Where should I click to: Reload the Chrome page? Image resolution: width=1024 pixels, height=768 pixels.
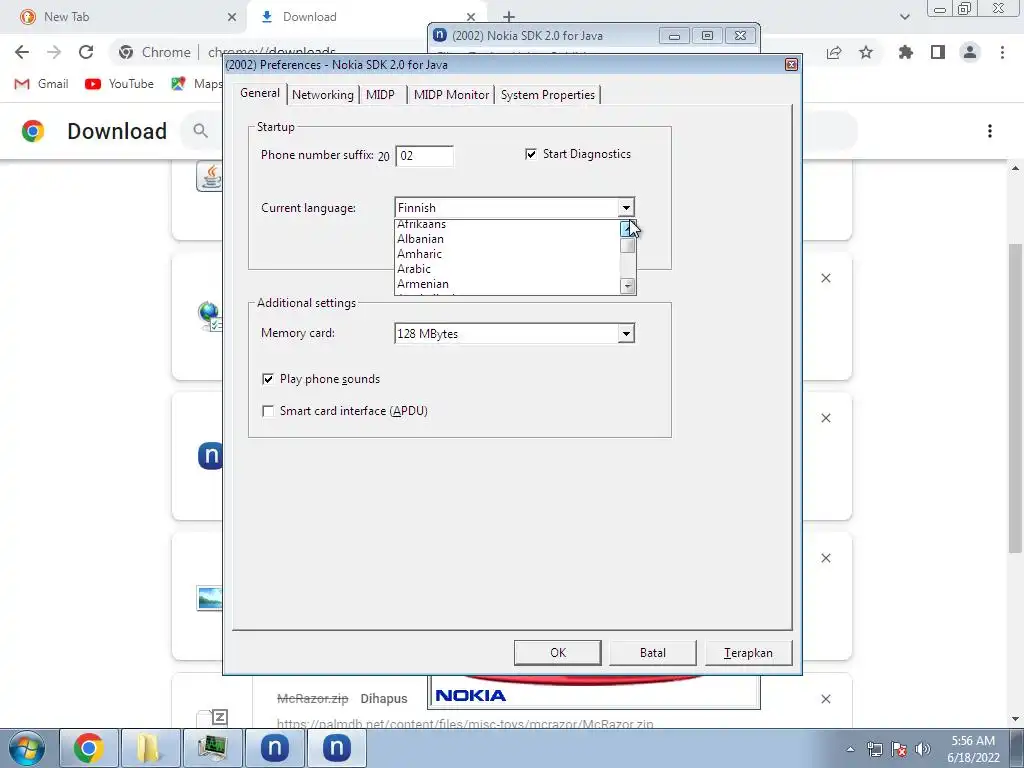pyautogui.click(x=86, y=52)
